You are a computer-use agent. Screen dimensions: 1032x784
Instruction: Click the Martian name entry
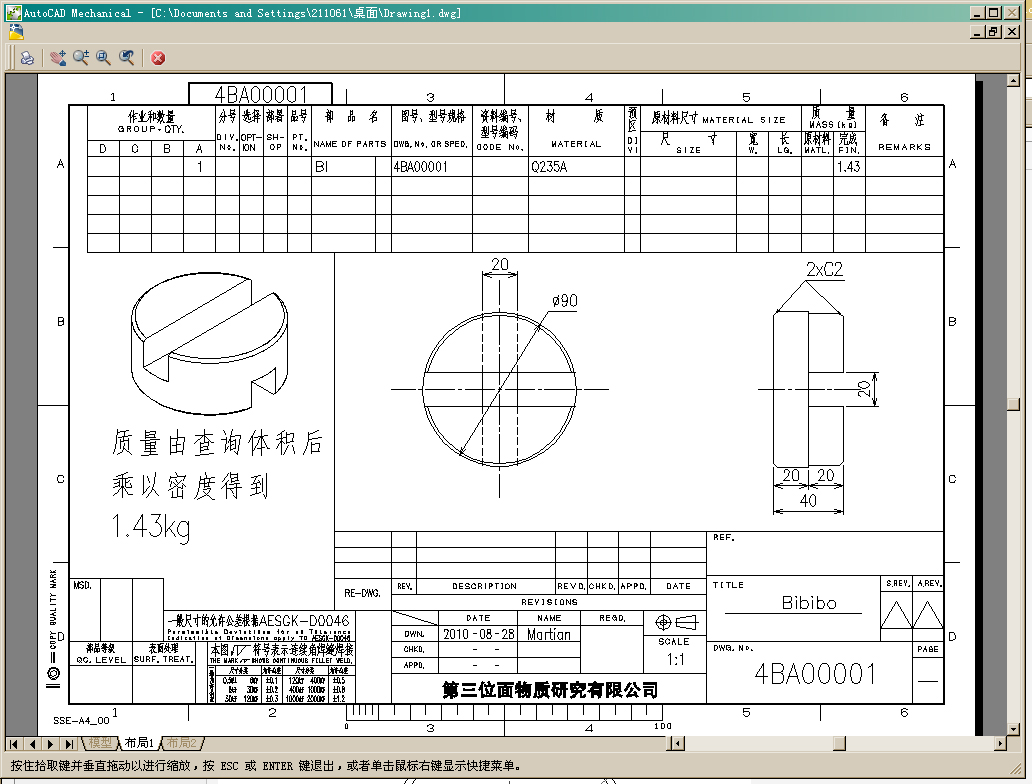(549, 634)
